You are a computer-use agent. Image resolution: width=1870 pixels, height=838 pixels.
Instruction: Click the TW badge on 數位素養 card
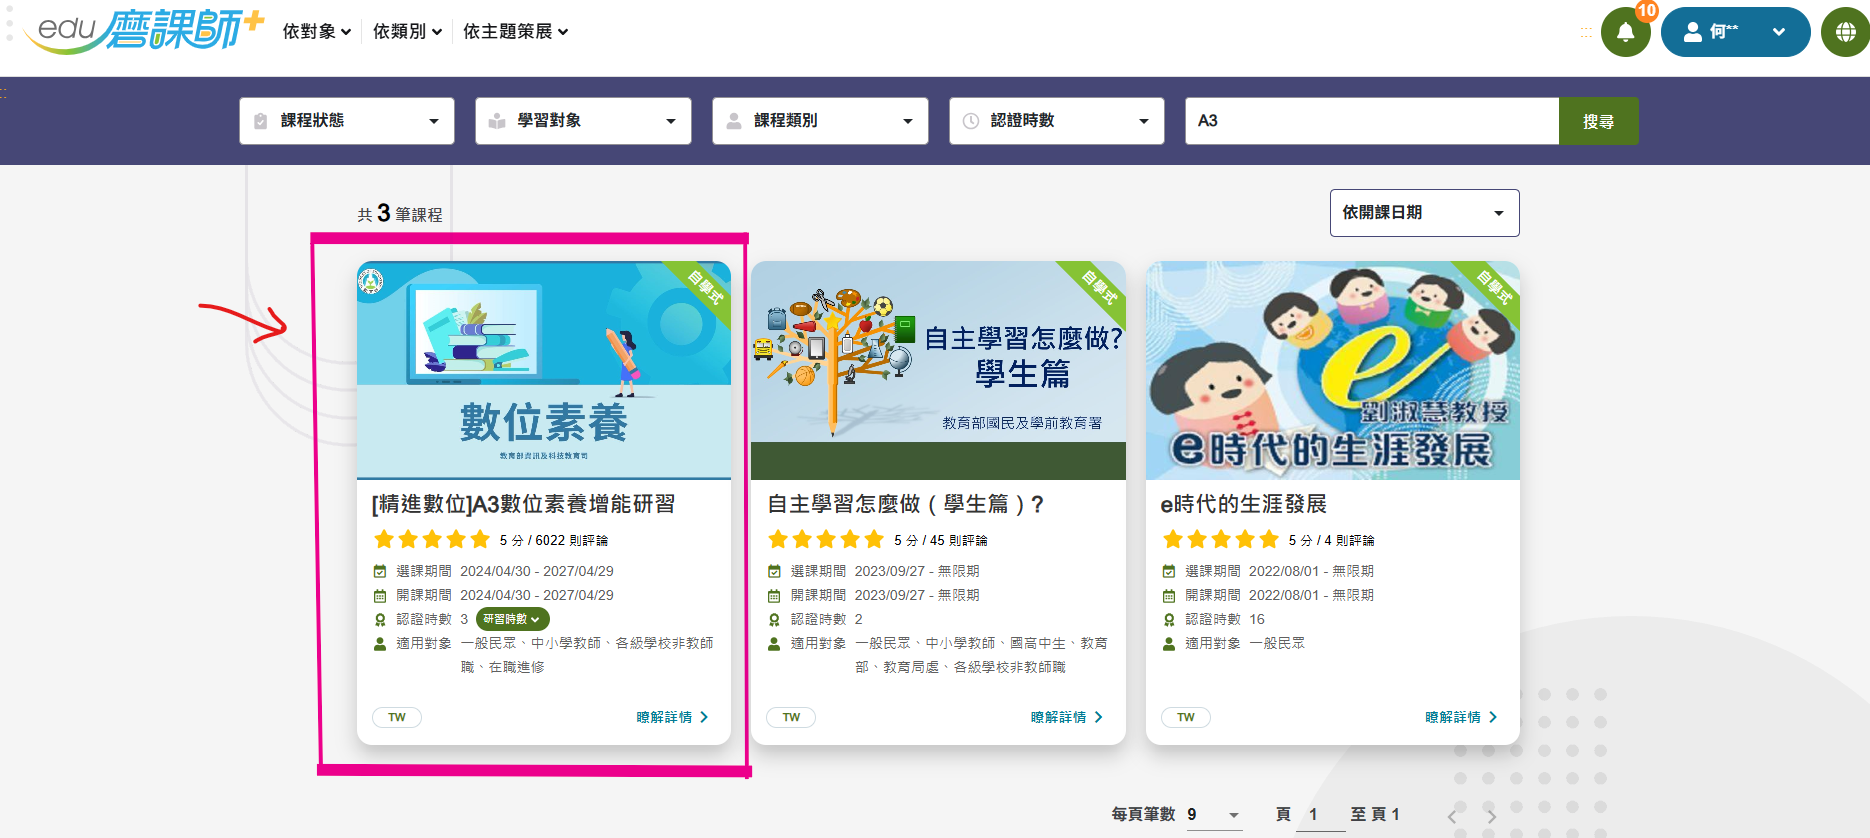tap(397, 717)
